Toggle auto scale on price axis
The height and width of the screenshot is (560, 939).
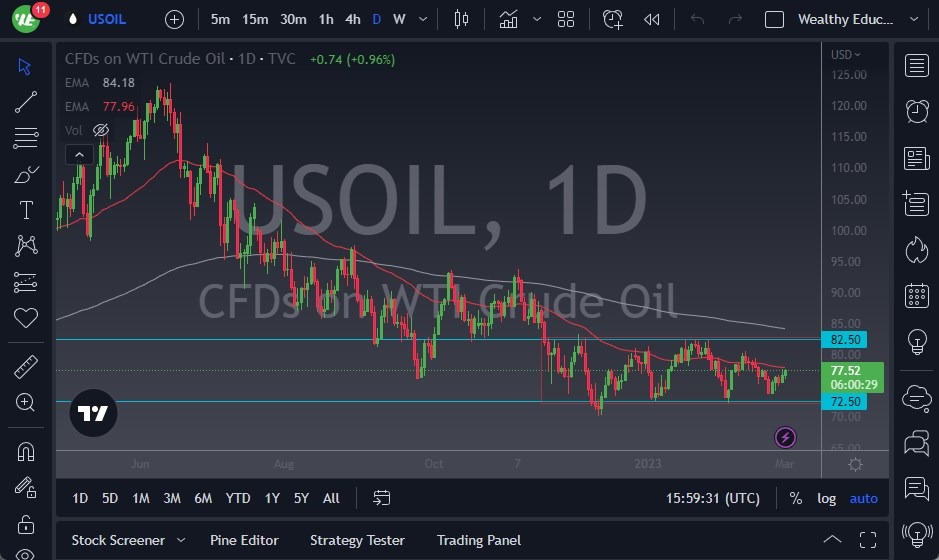(x=863, y=498)
